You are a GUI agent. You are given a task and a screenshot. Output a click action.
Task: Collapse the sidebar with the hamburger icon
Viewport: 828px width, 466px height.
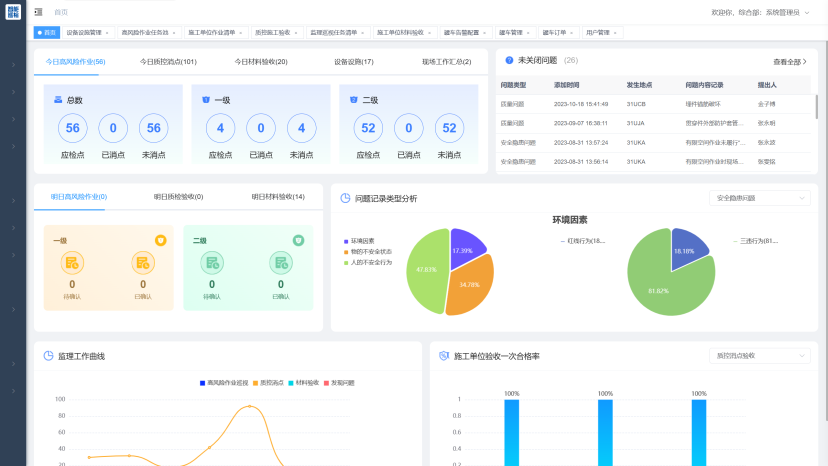[x=38, y=12]
